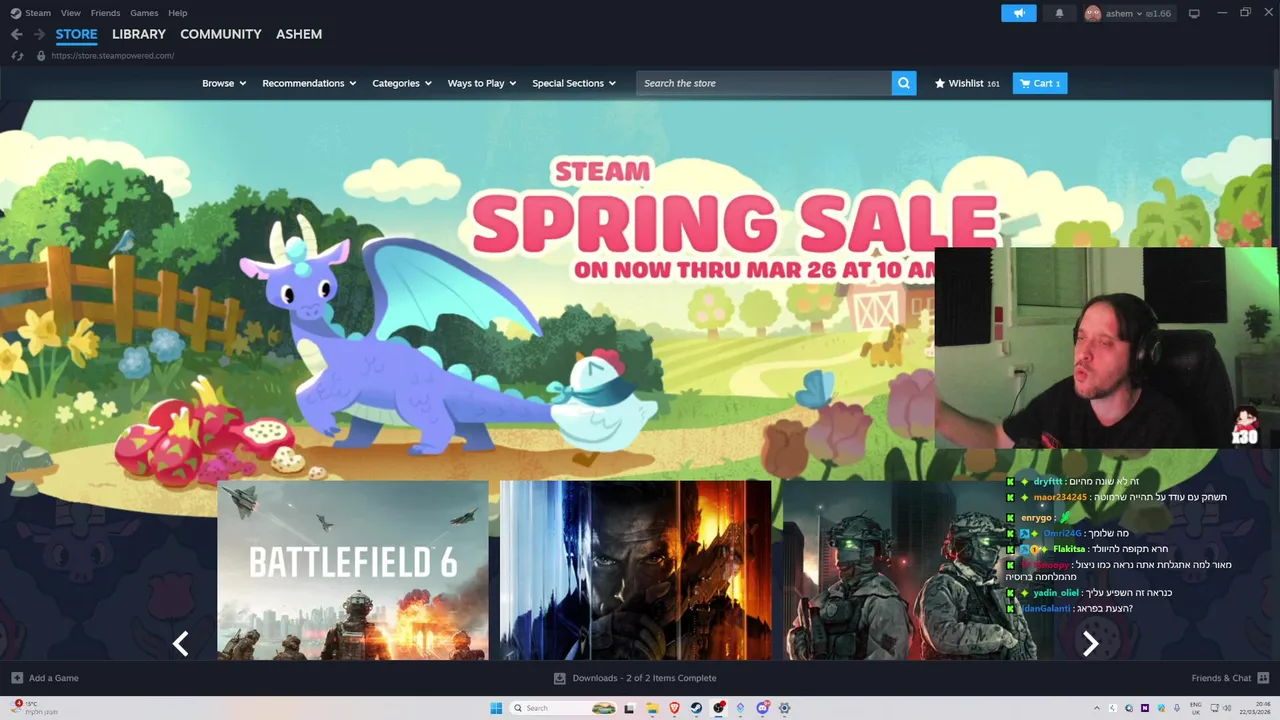The width and height of the screenshot is (1280, 720).
Task: Open the Cart button
Action: pyautogui.click(x=1040, y=83)
